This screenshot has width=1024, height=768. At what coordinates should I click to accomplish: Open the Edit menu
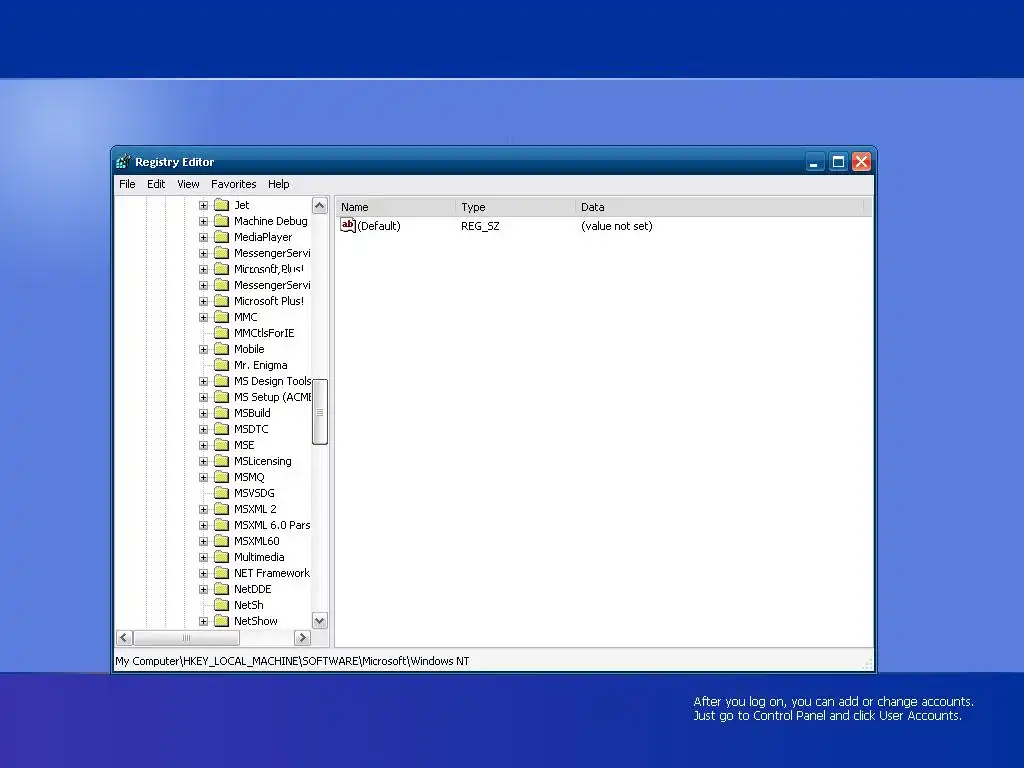156,184
